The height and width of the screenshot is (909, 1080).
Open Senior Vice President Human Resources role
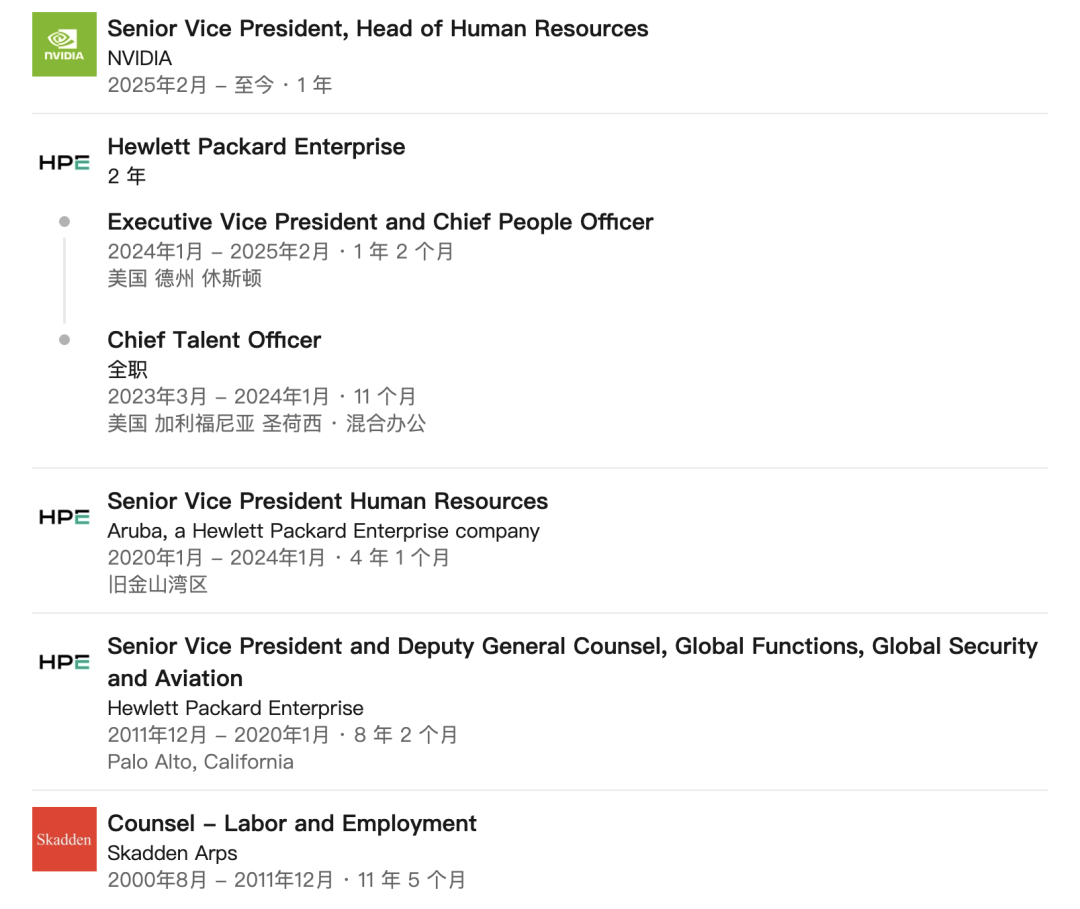327,501
